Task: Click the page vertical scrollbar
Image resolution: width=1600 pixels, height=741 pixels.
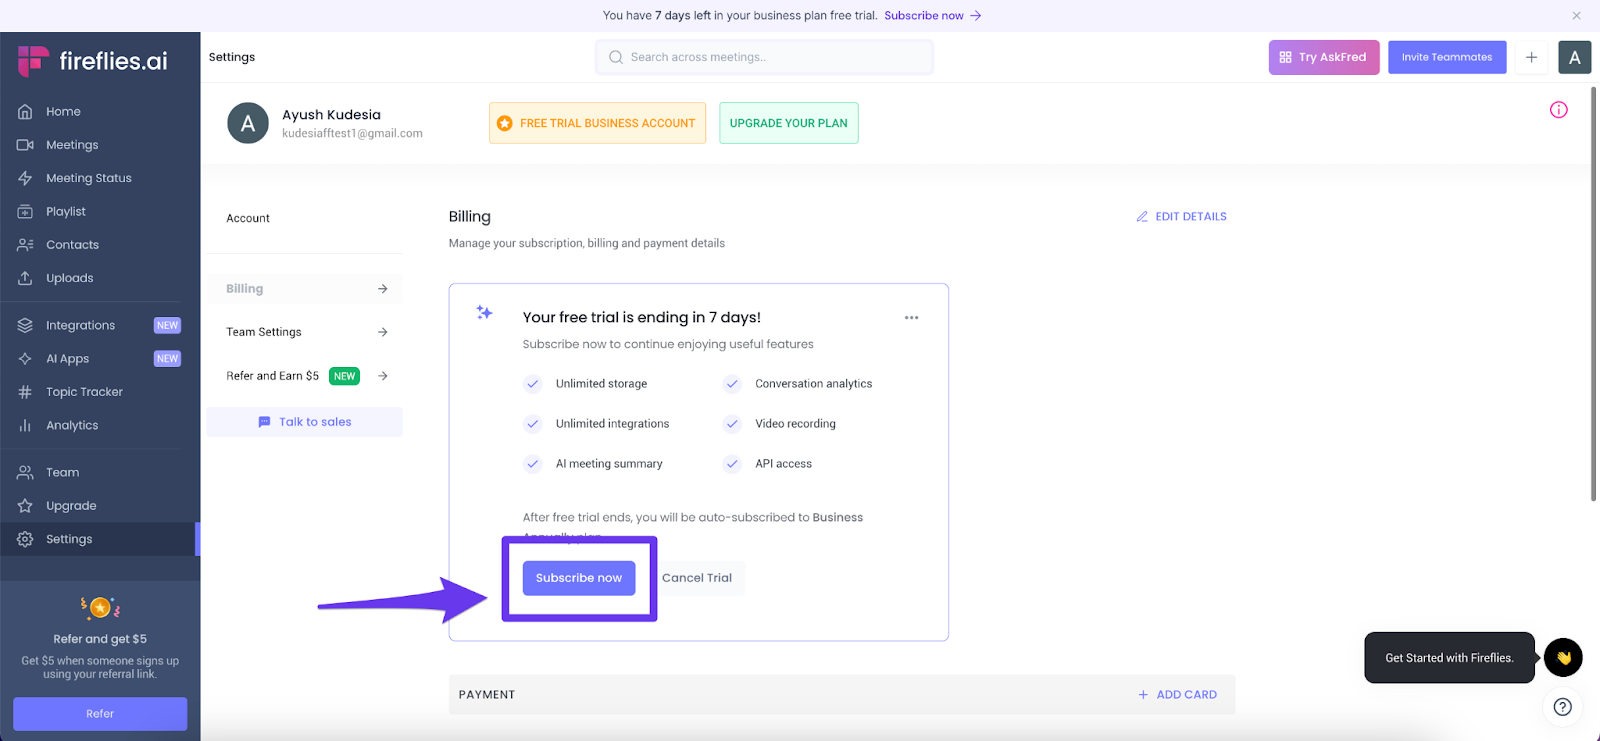Action: pyautogui.click(x=1594, y=295)
